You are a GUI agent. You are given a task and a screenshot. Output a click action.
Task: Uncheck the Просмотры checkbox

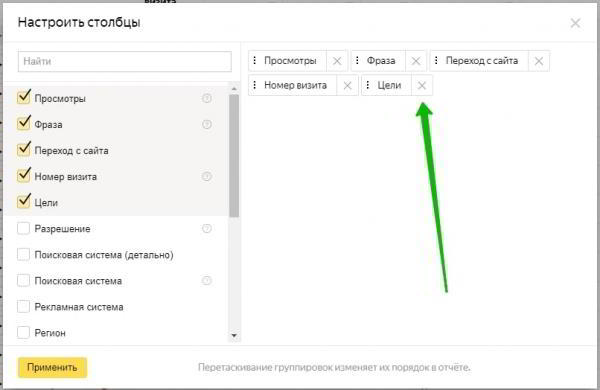23,97
